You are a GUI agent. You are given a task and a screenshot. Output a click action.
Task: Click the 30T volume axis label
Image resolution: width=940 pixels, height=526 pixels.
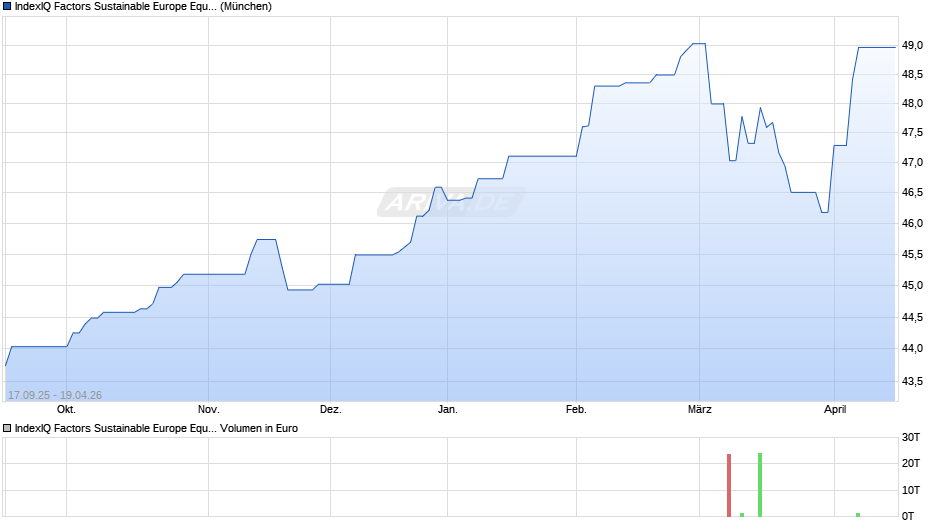tap(911, 437)
